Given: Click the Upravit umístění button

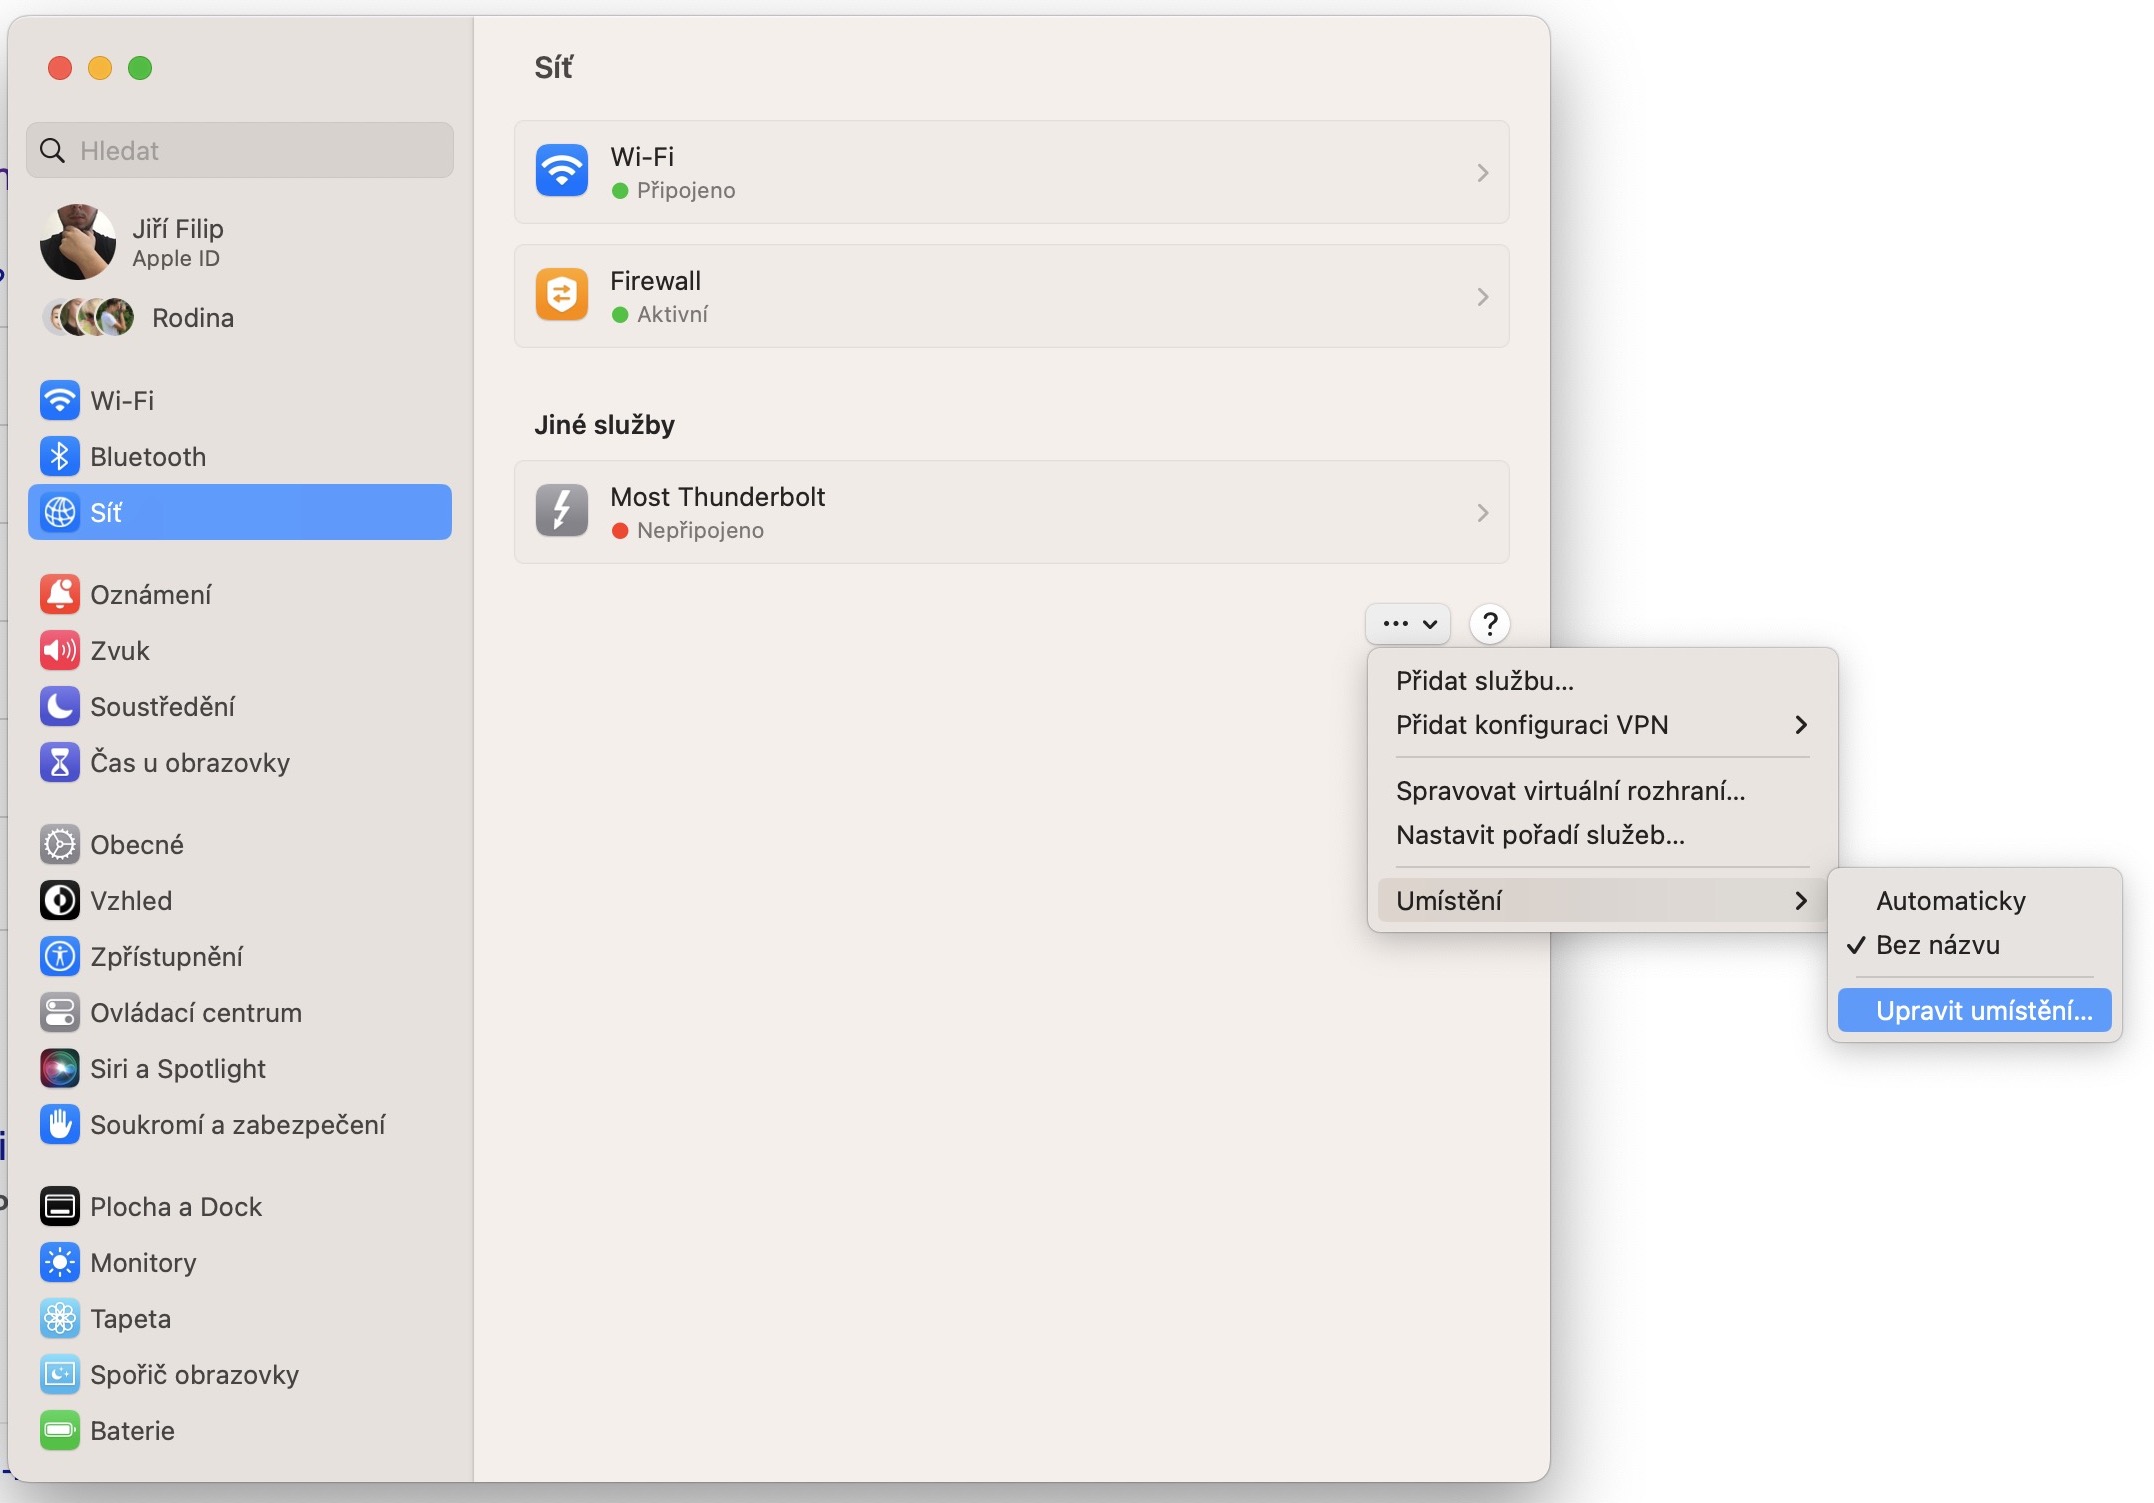Looking at the screenshot, I should pyautogui.click(x=1974, y=1010).
